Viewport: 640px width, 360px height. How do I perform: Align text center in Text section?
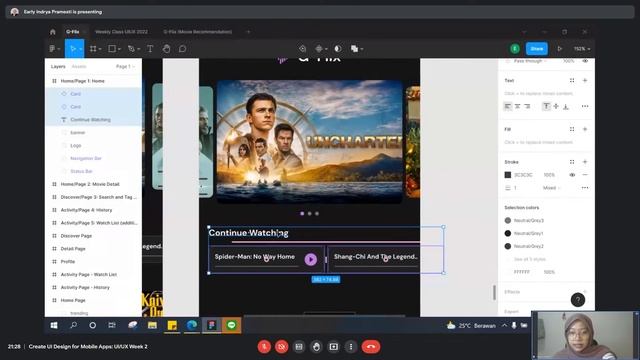tap(517, 107)
